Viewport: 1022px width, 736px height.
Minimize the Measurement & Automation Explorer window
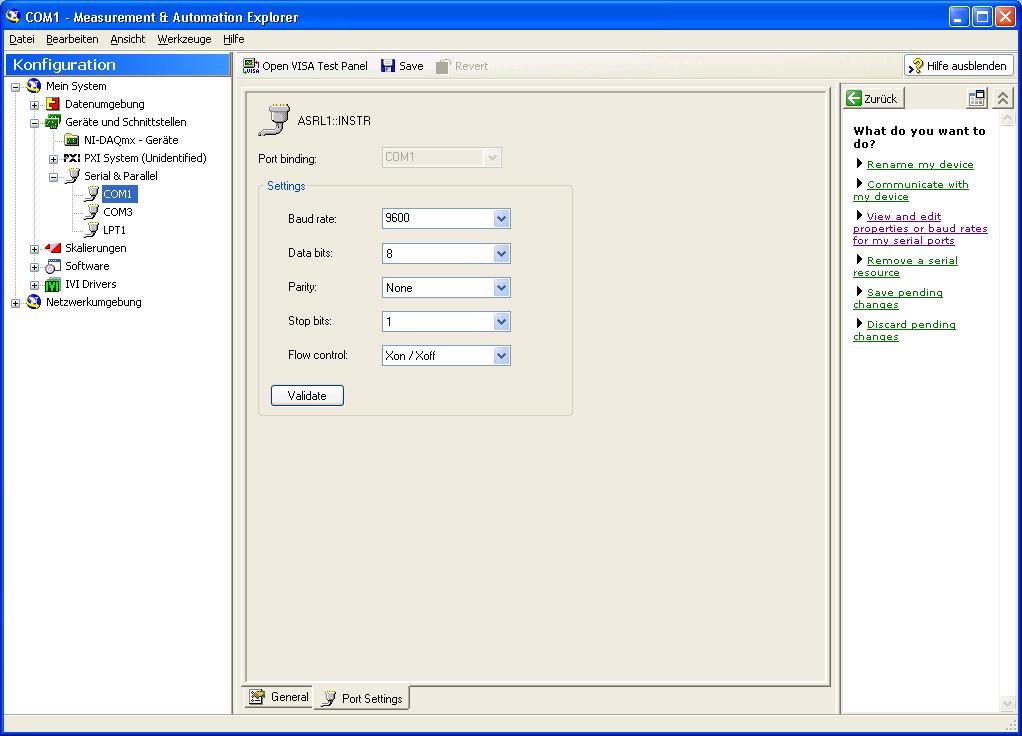[x=958, y=17]
